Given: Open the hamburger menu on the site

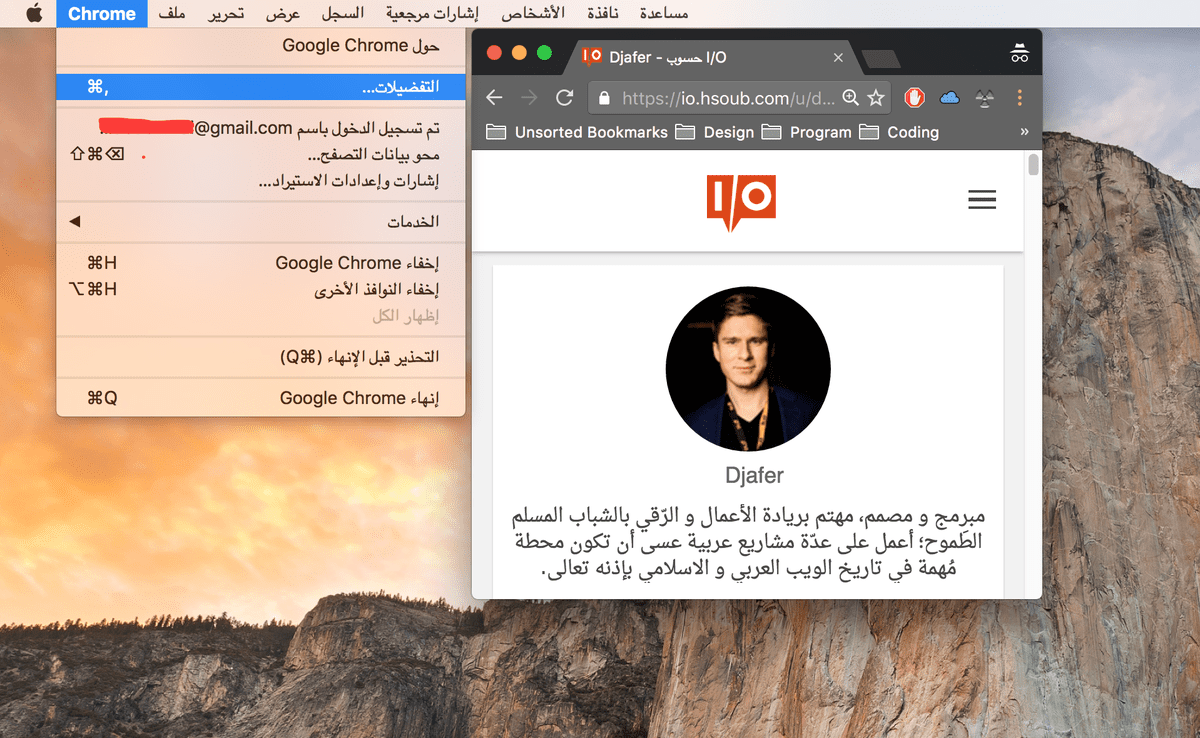Looking at the screenshot, I should pyautogui.click(x=982, y=200).
